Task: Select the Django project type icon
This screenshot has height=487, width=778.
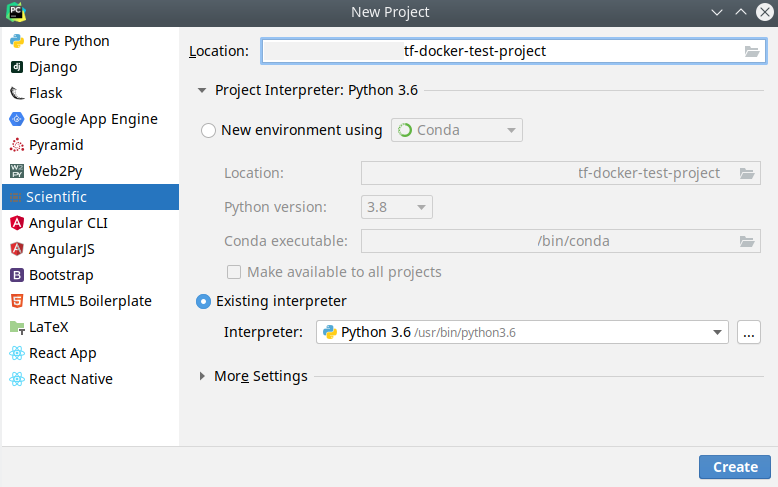Action: (x=17, y=67)
